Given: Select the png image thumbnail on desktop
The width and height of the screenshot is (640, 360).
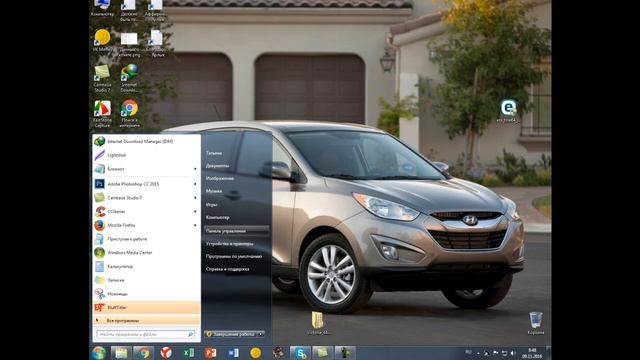Looking at the screenshot, I should [x=129, y=44].
